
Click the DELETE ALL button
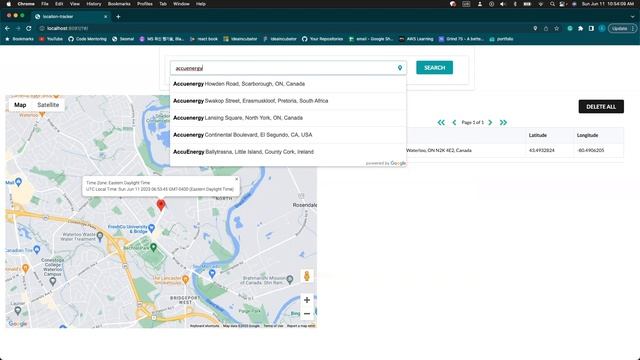[x=601, y=107]
